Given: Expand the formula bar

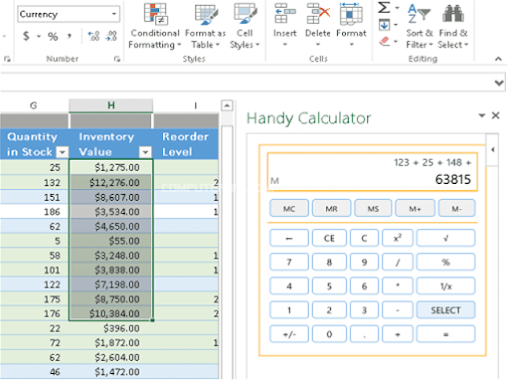Looking at the screenshot, I should pos(499,82).
